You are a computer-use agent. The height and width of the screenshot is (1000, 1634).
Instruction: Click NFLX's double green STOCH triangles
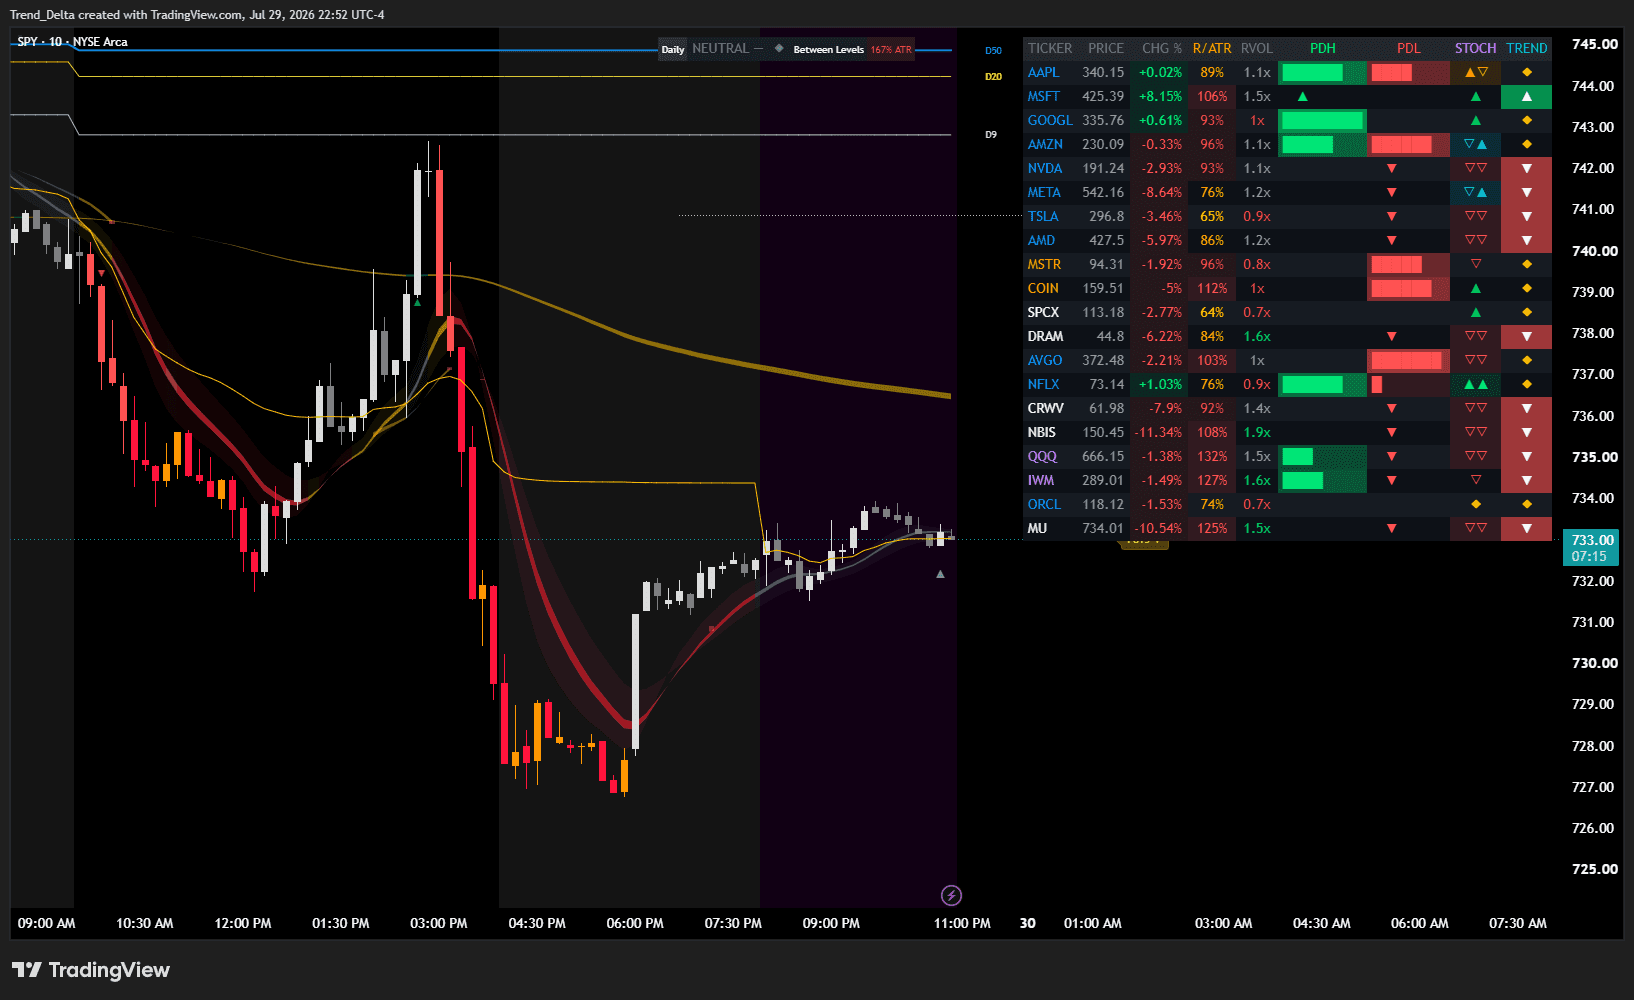click(x=1475, y=385)
